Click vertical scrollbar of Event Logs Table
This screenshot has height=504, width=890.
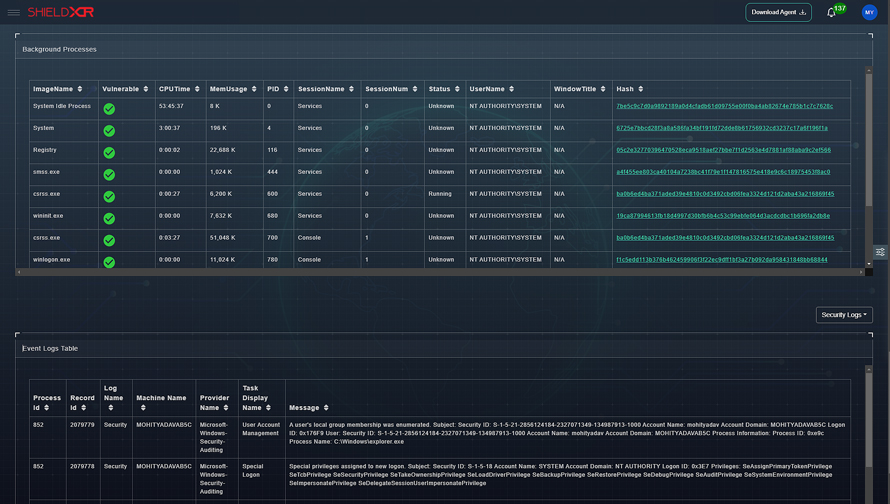868,420
